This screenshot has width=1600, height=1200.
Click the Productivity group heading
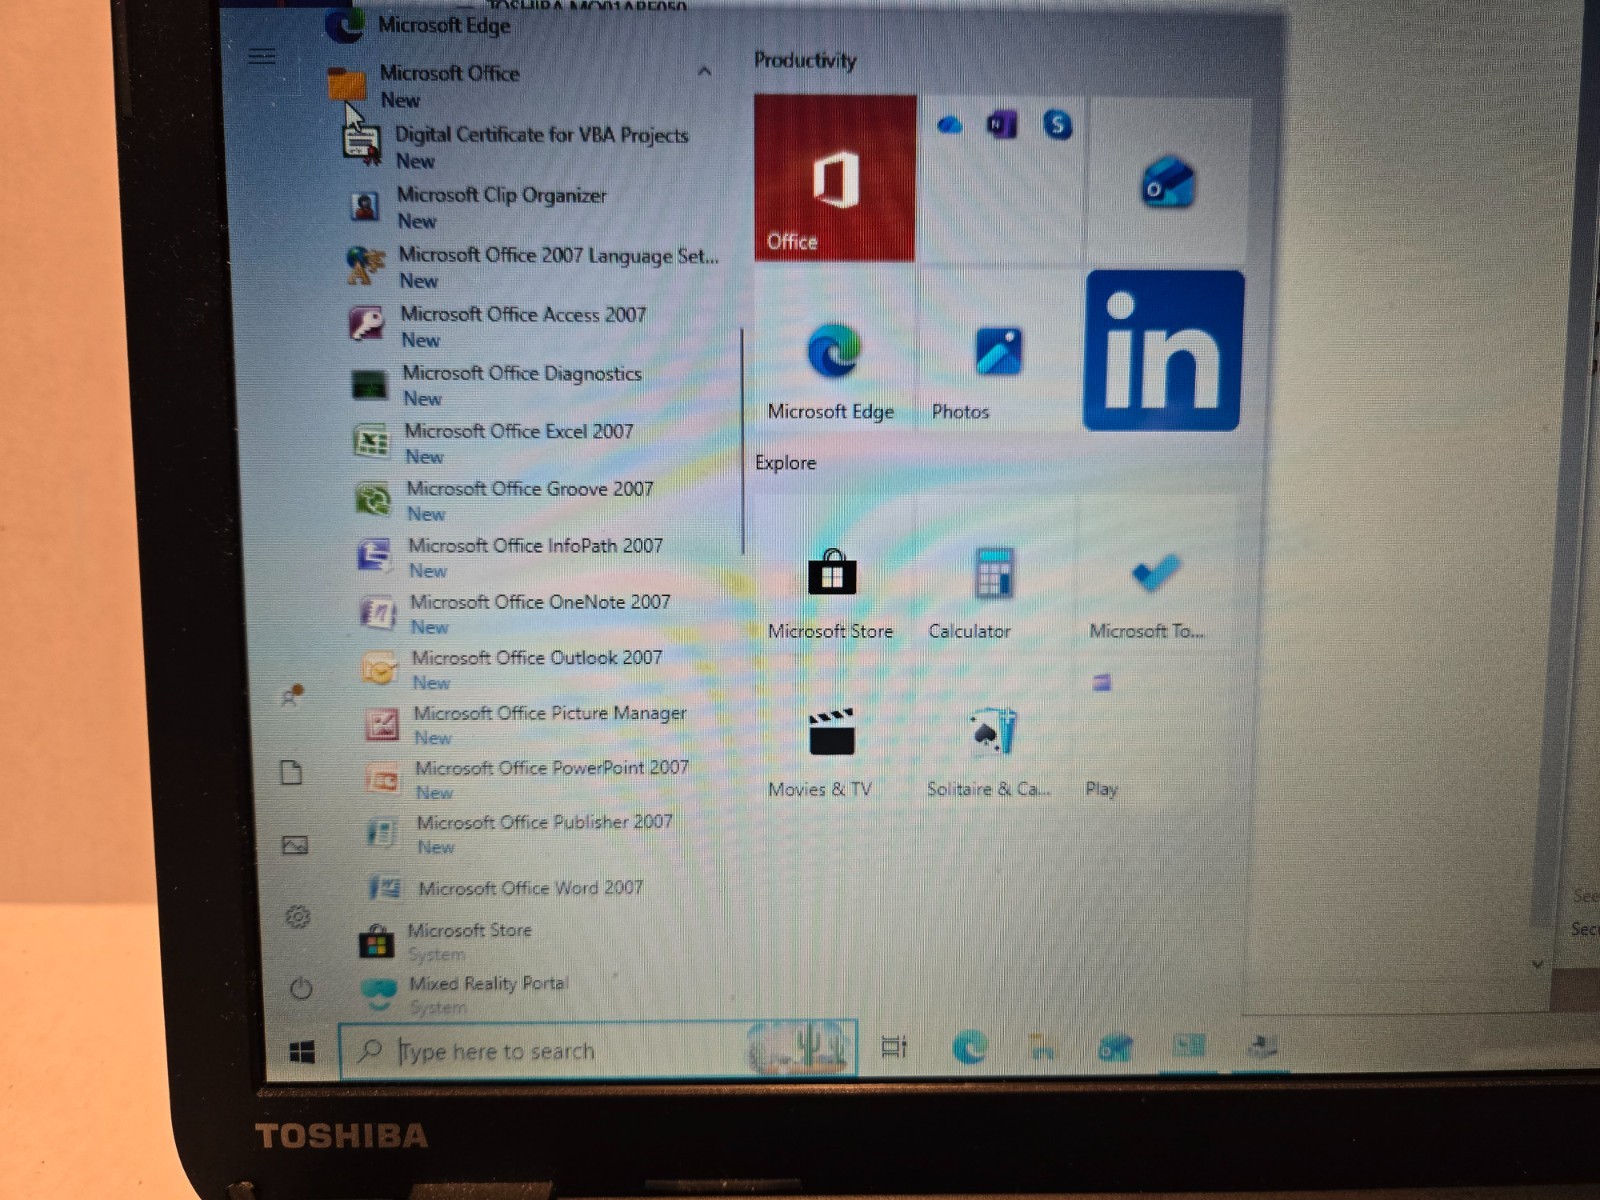[805, 60]
